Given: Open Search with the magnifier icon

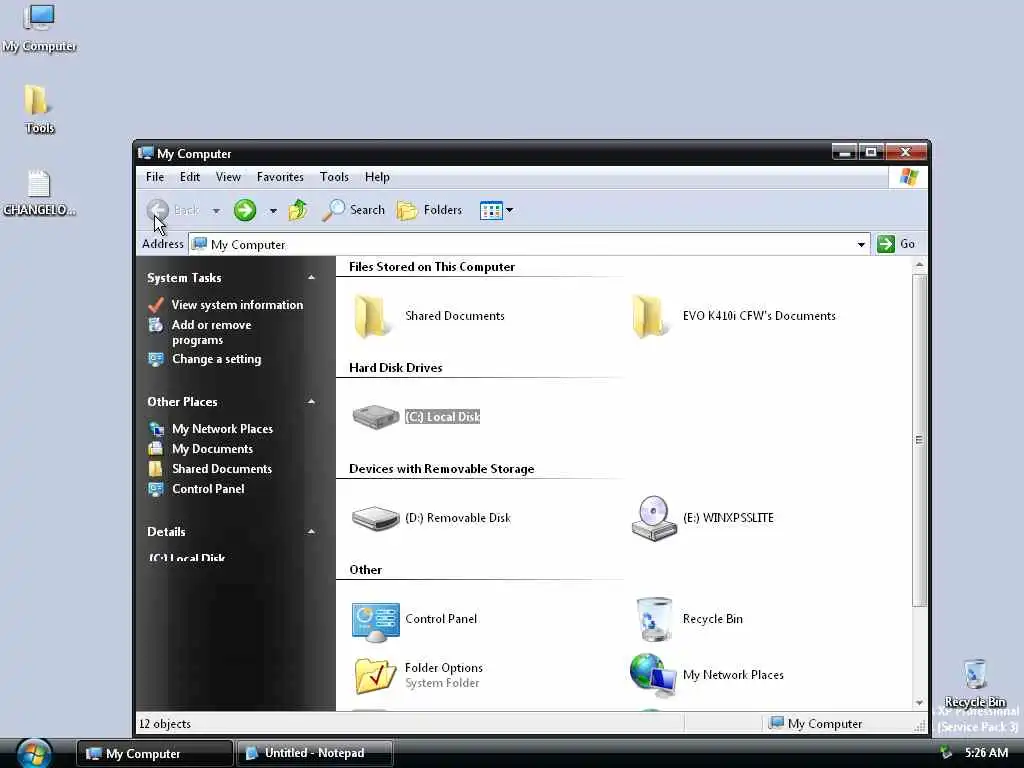Looking at the screenshot, I should (353, 210).
